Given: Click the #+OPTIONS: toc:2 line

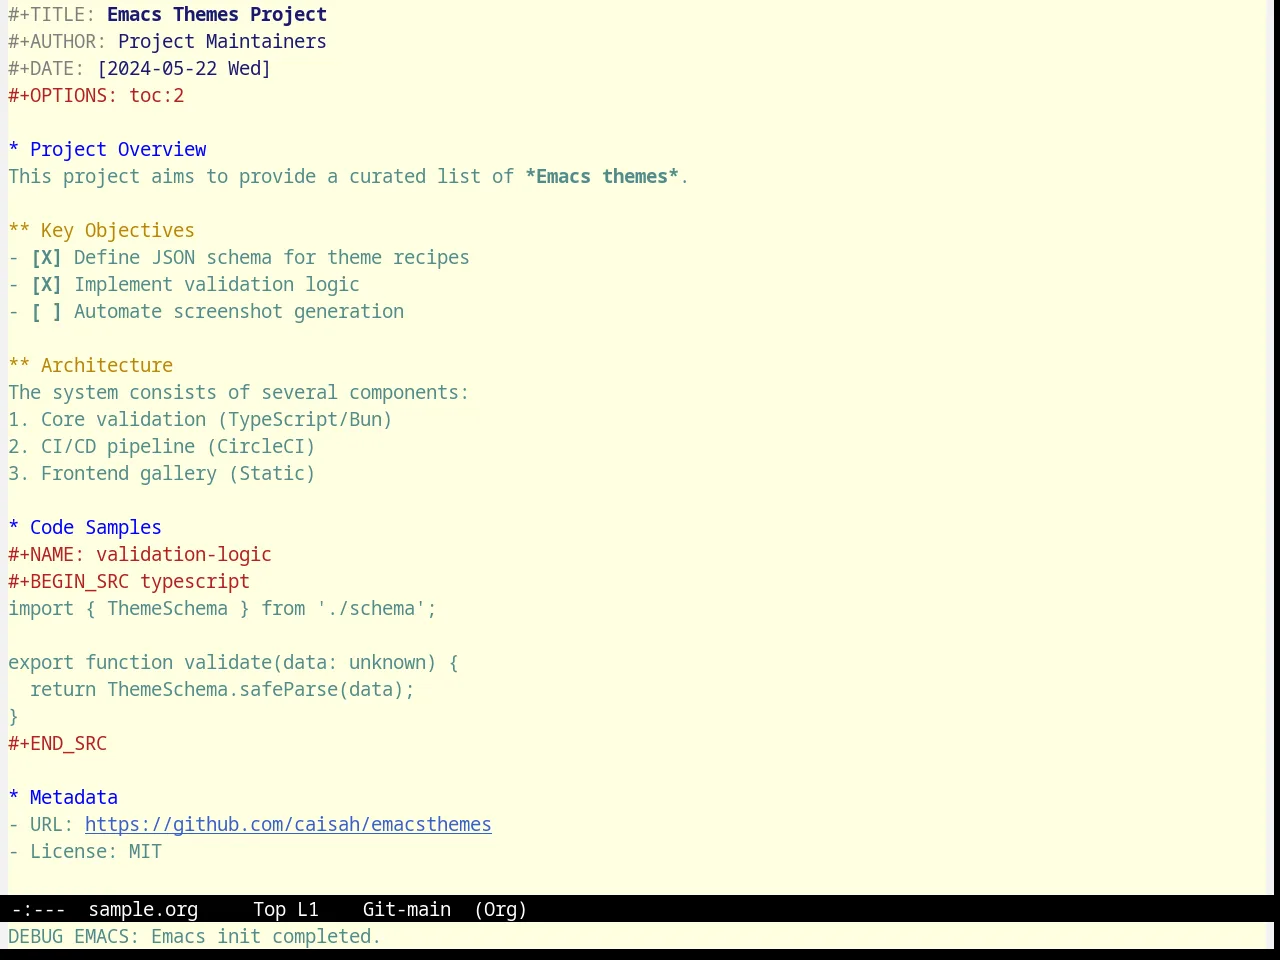Looking at the screenshot, I should click(96, 95).
